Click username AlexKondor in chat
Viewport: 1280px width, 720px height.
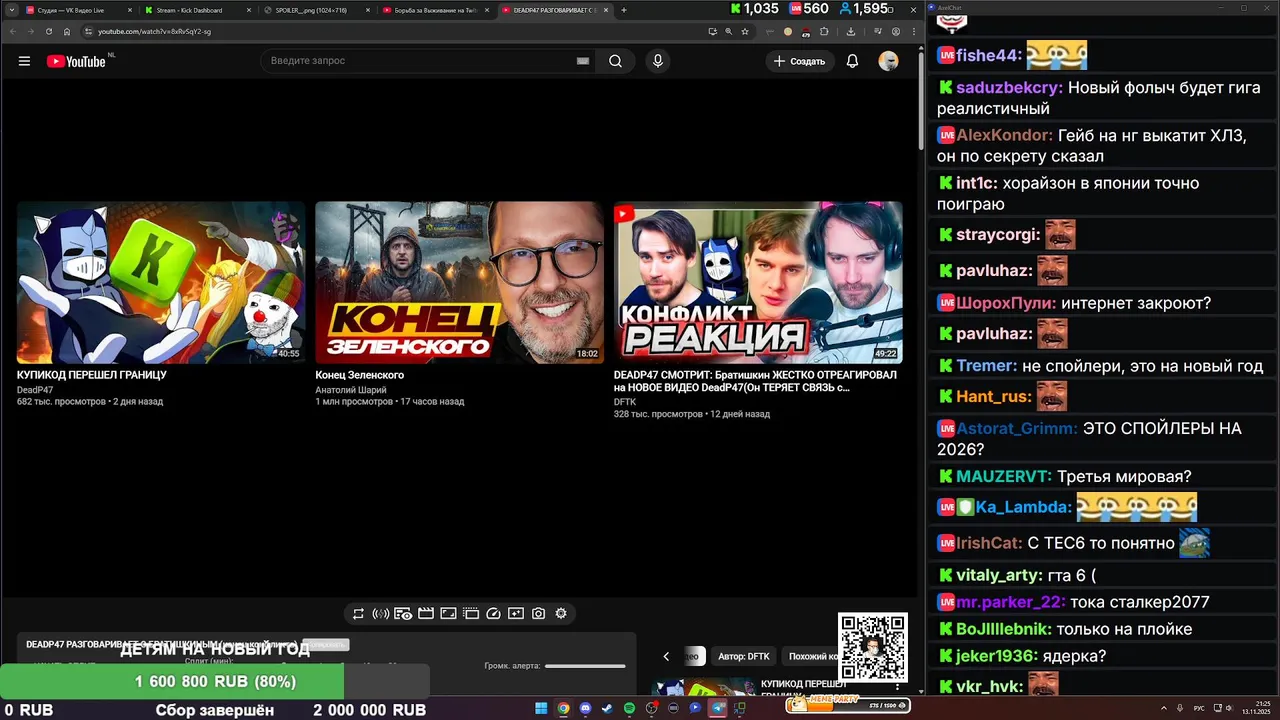coord(1005,135)
